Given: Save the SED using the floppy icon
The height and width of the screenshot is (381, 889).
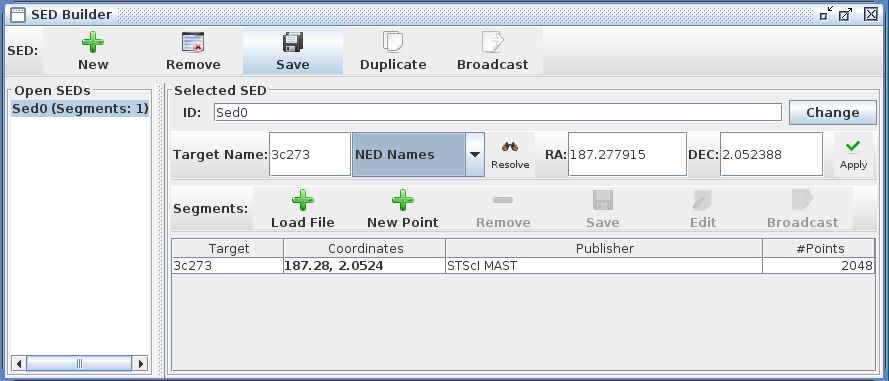Looking at the screenshot, I should click(293, 51).
